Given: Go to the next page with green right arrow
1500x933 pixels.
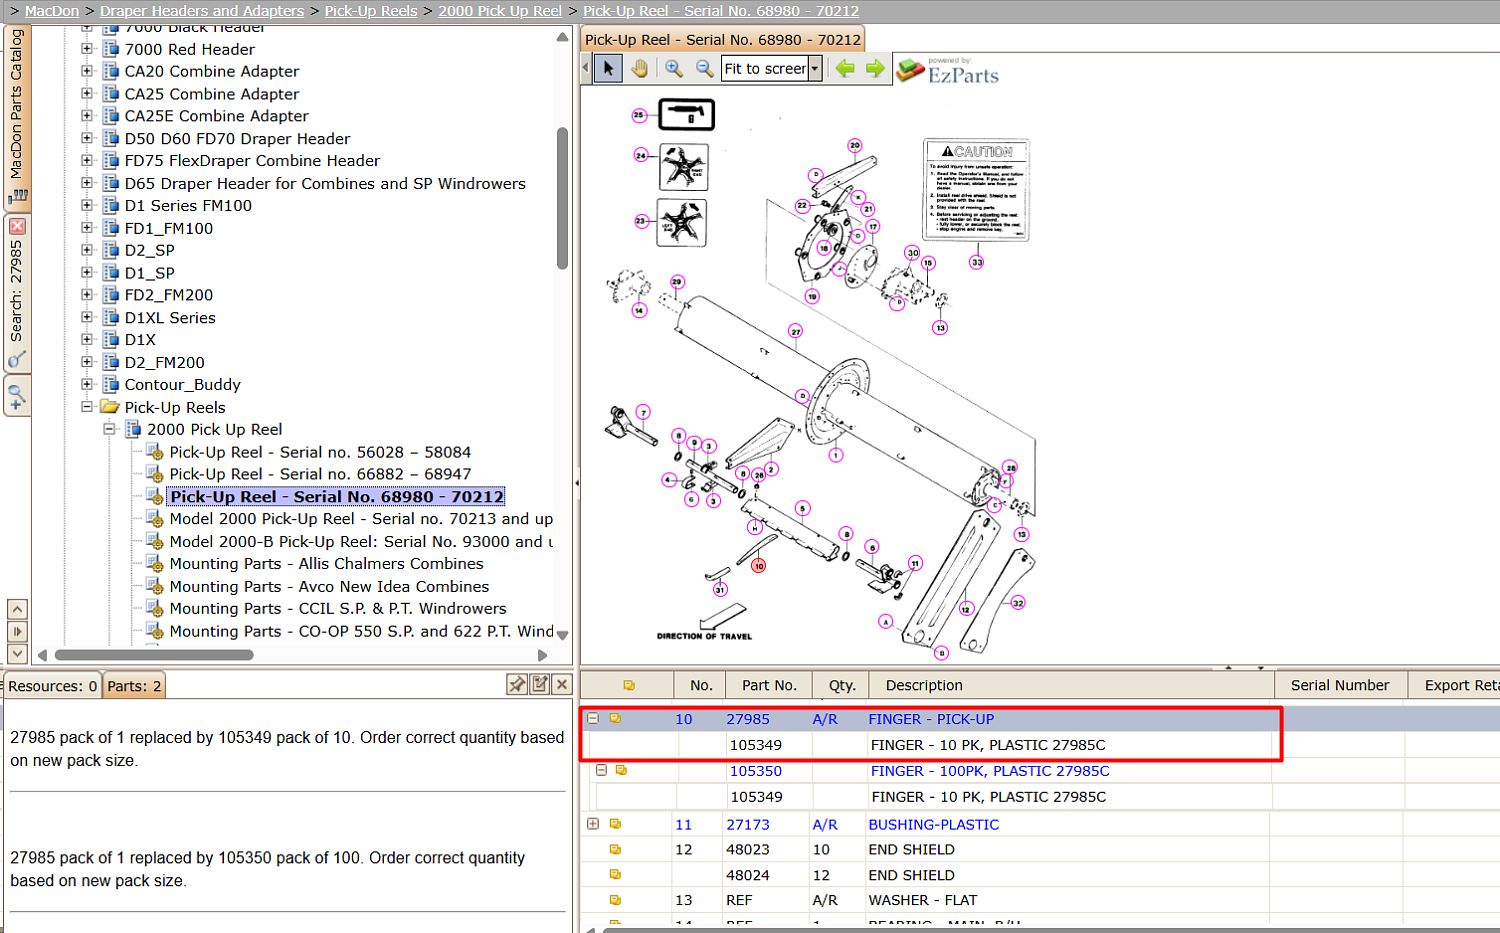Looking at the screenshot, I should pos(875,68).
